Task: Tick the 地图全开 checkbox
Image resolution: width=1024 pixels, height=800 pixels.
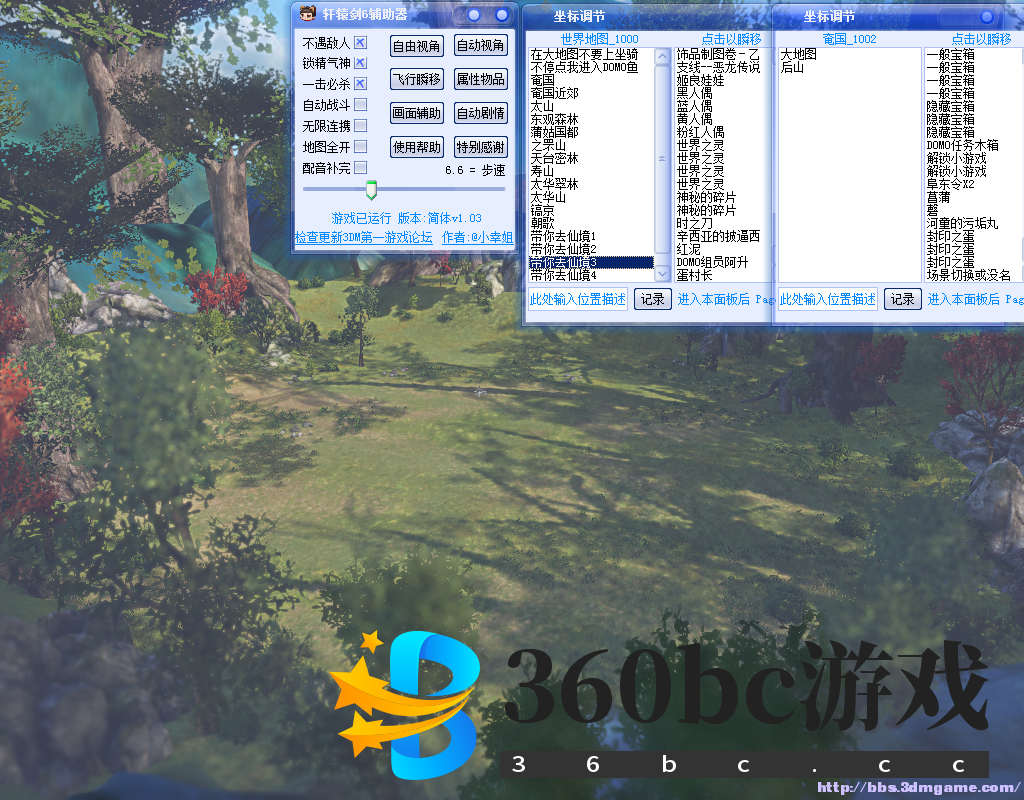Action: point(361,147)
